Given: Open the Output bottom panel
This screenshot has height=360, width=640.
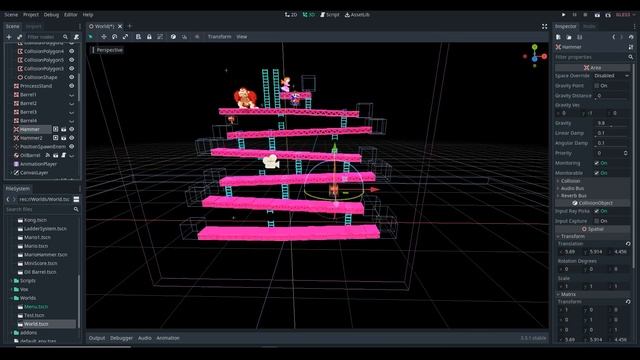Looking at the screenshot, I should click(x=97, y=338).
